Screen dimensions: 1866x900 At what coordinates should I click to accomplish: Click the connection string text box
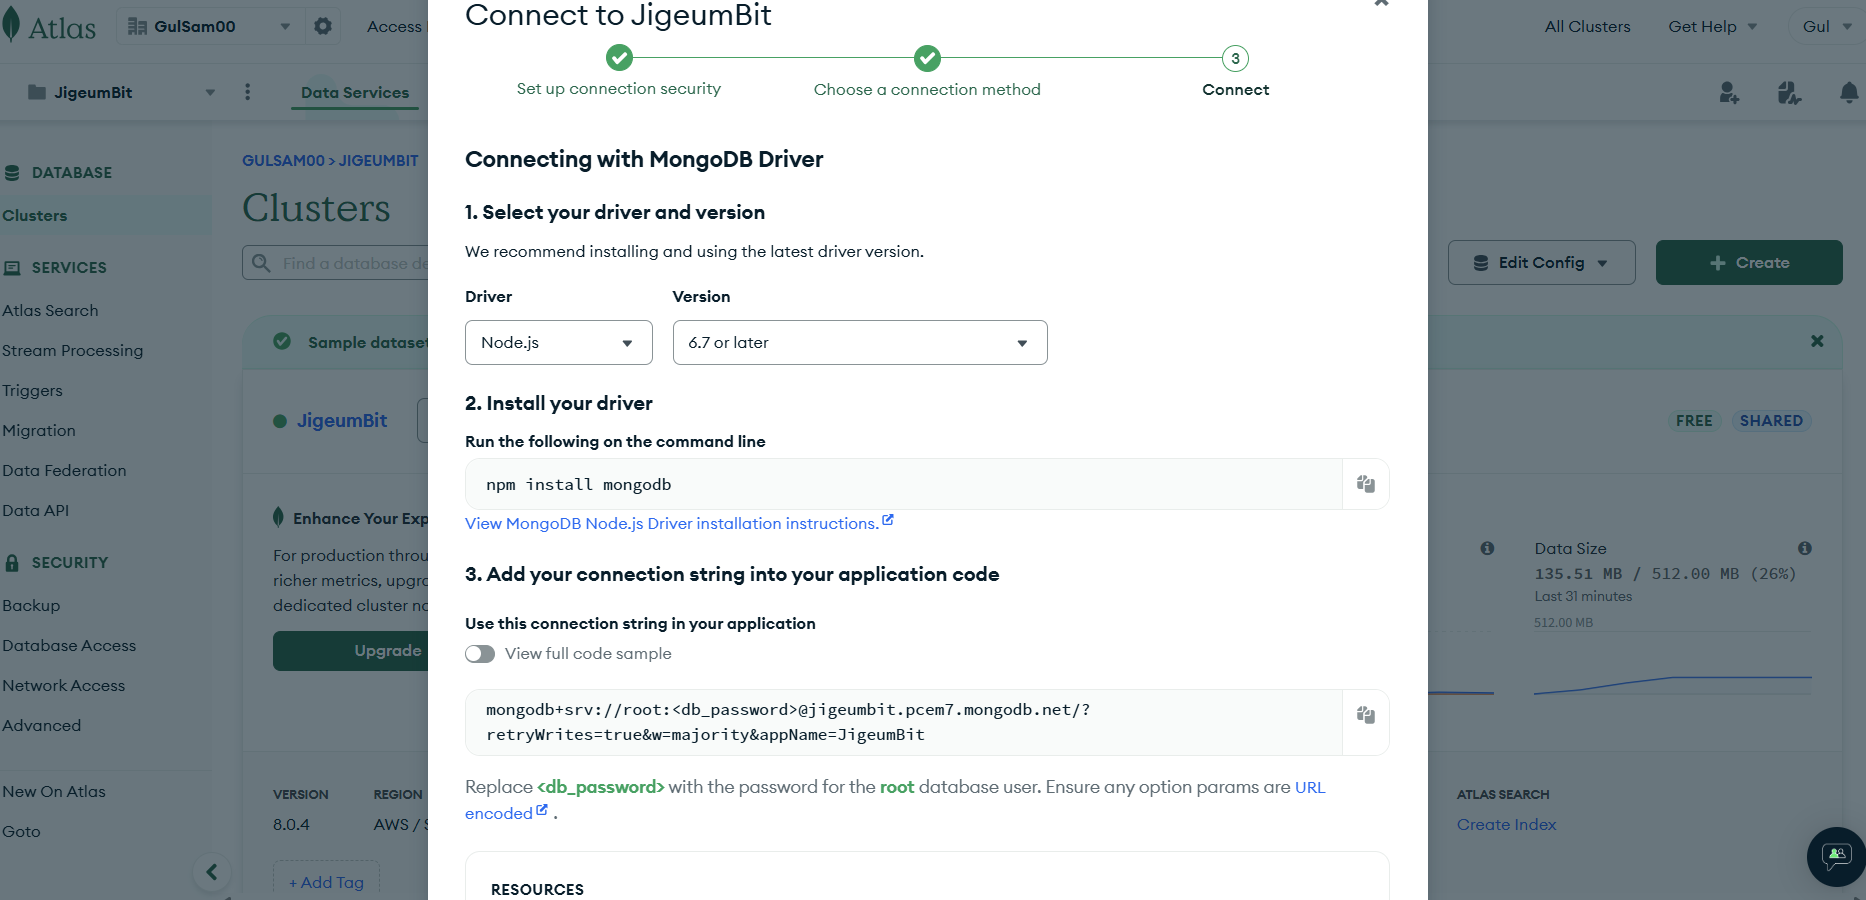pos(904,722)
